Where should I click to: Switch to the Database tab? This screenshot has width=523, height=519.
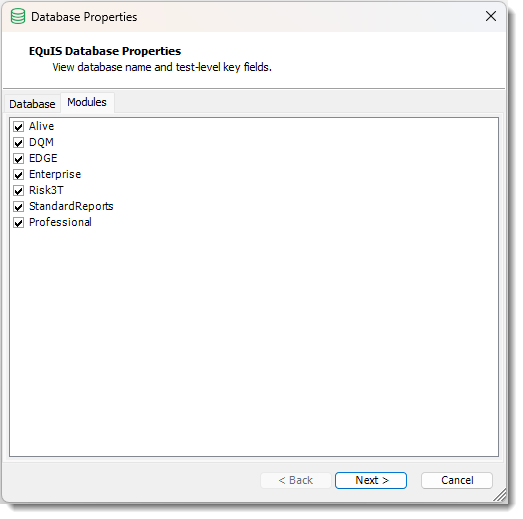[32, 104]
